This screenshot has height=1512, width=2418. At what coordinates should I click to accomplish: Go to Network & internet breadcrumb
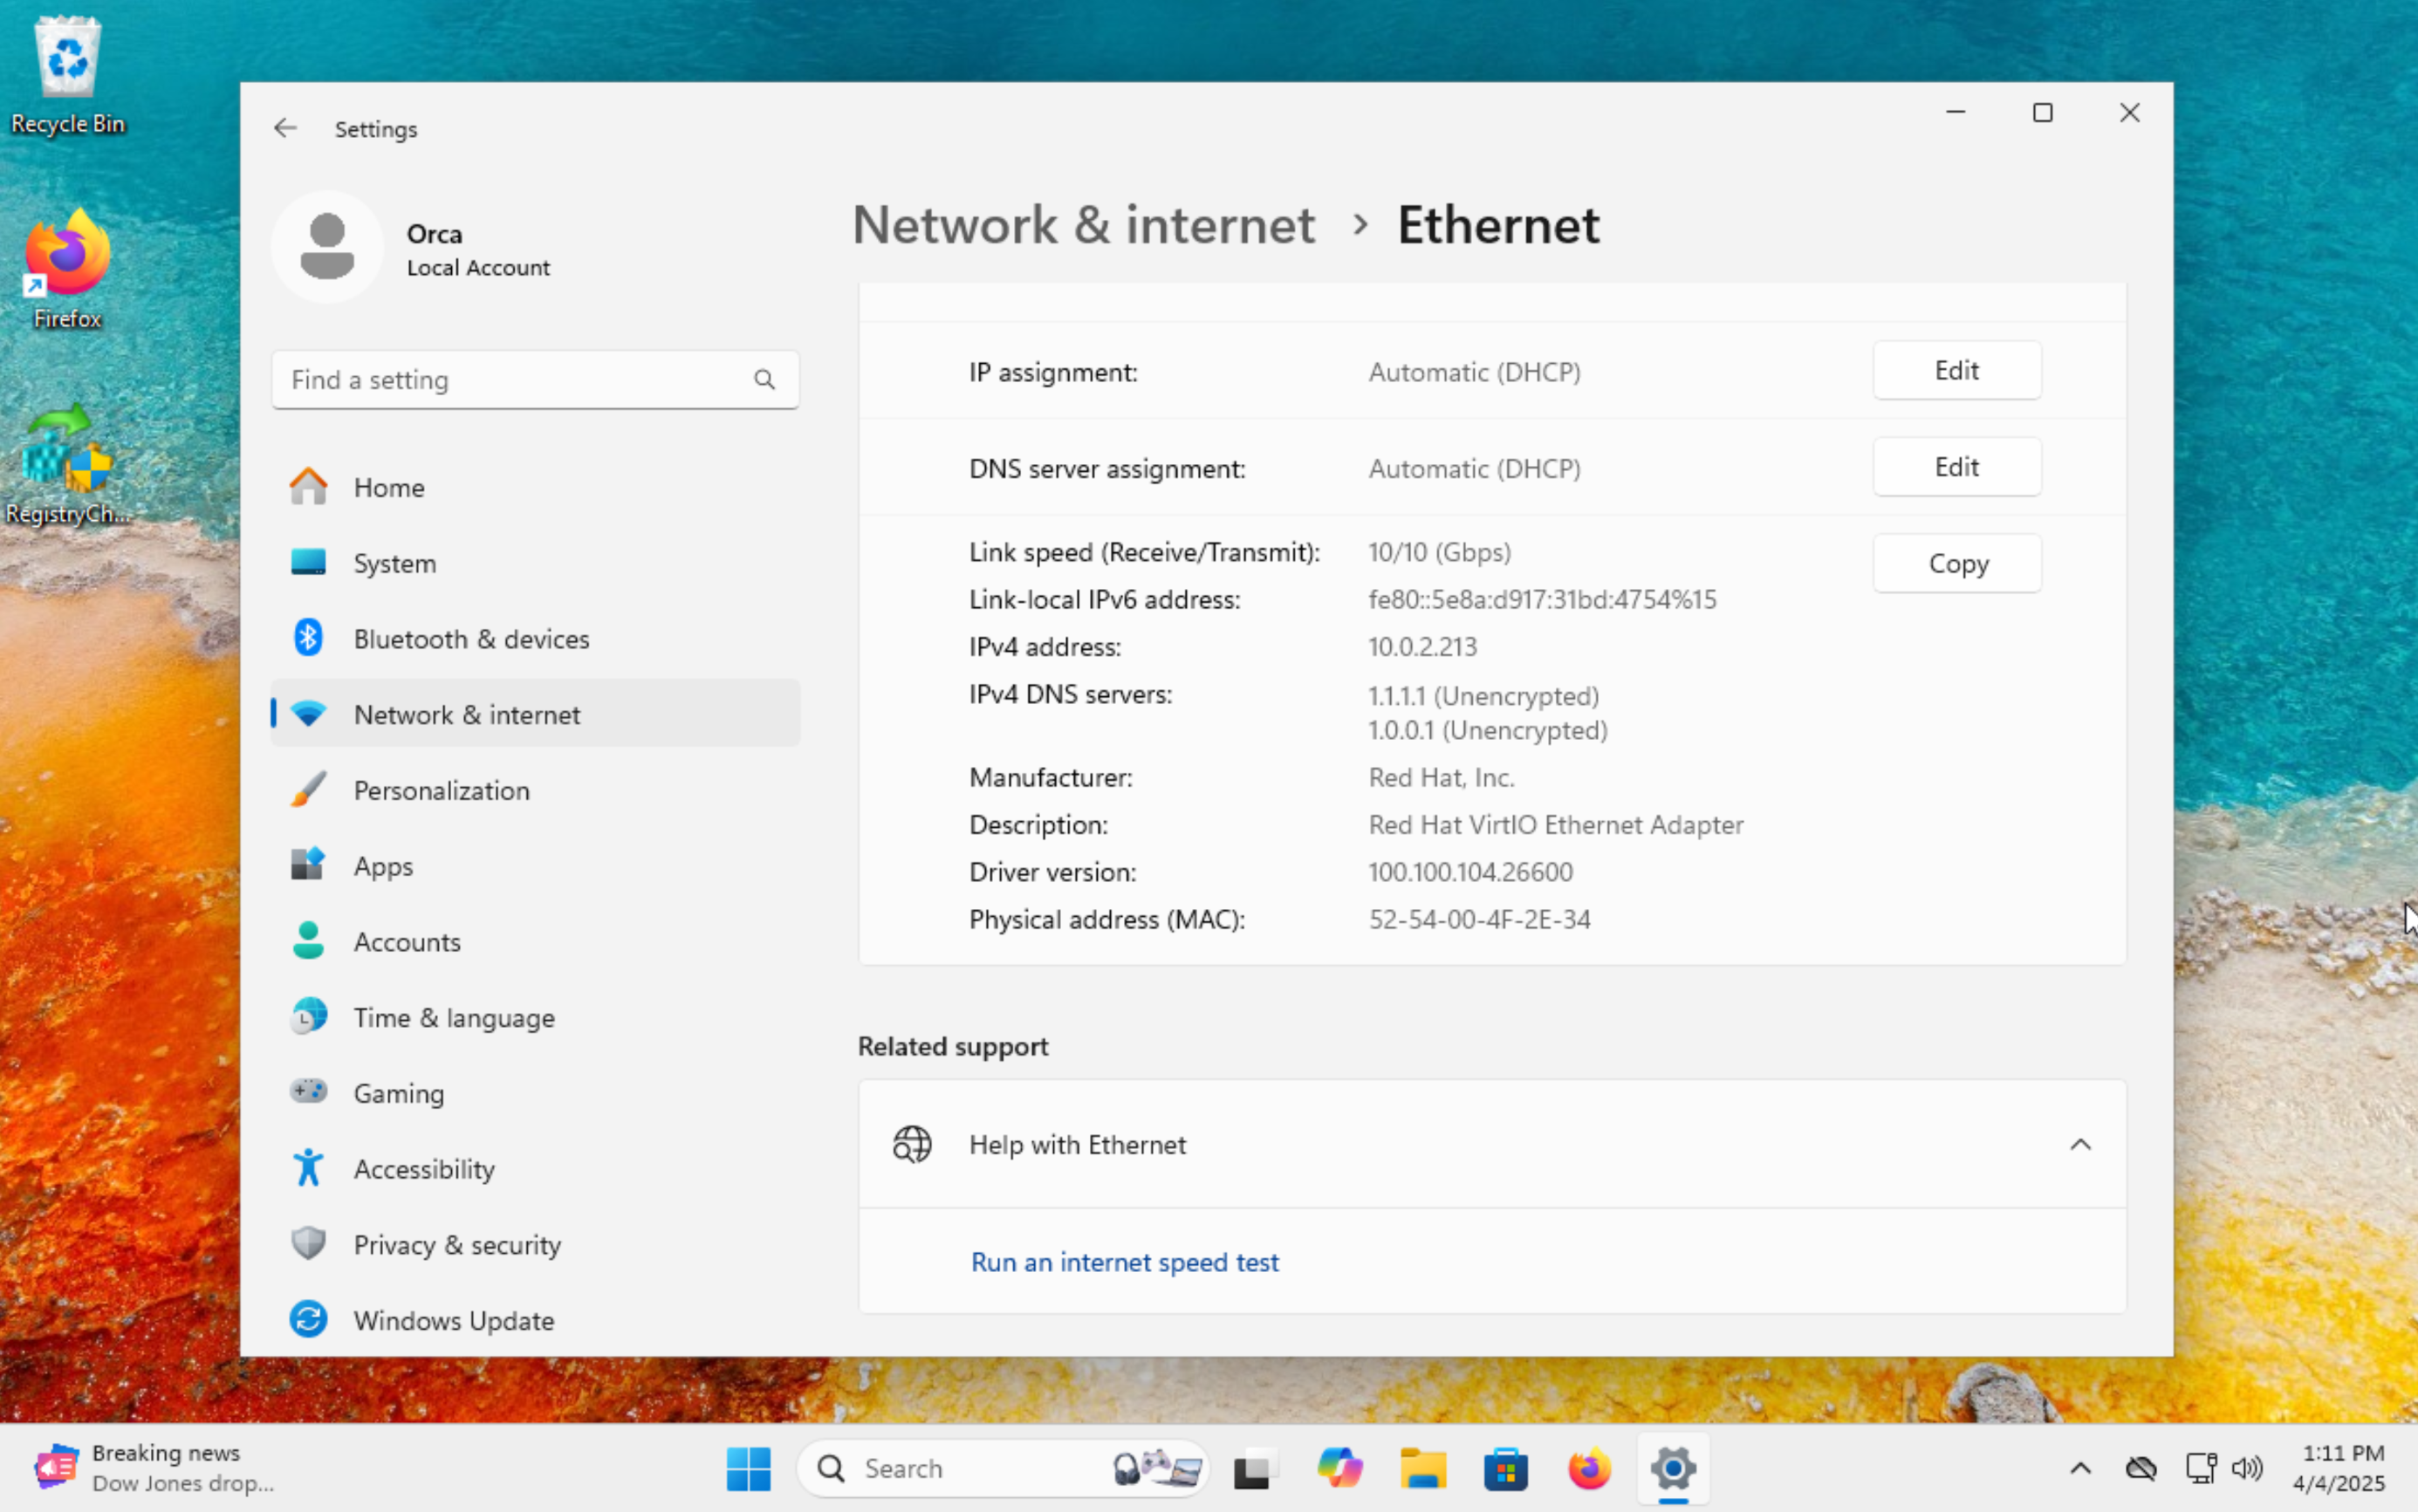(x=1083, y=225)
